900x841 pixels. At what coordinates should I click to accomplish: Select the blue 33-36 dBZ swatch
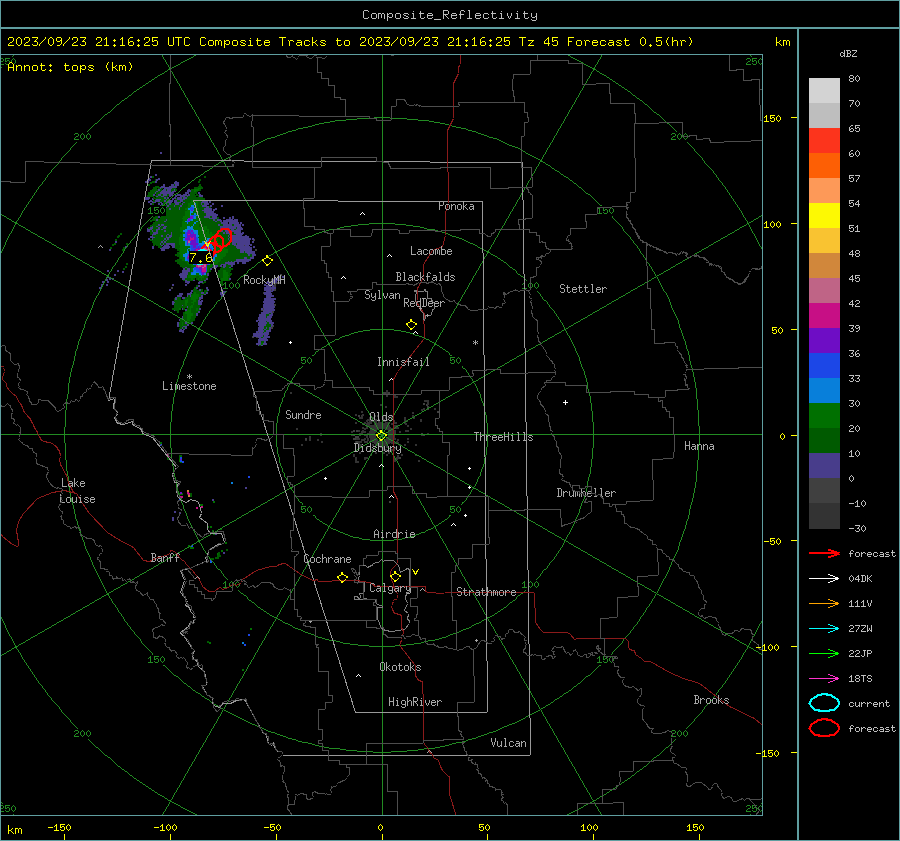click(824, 366)
